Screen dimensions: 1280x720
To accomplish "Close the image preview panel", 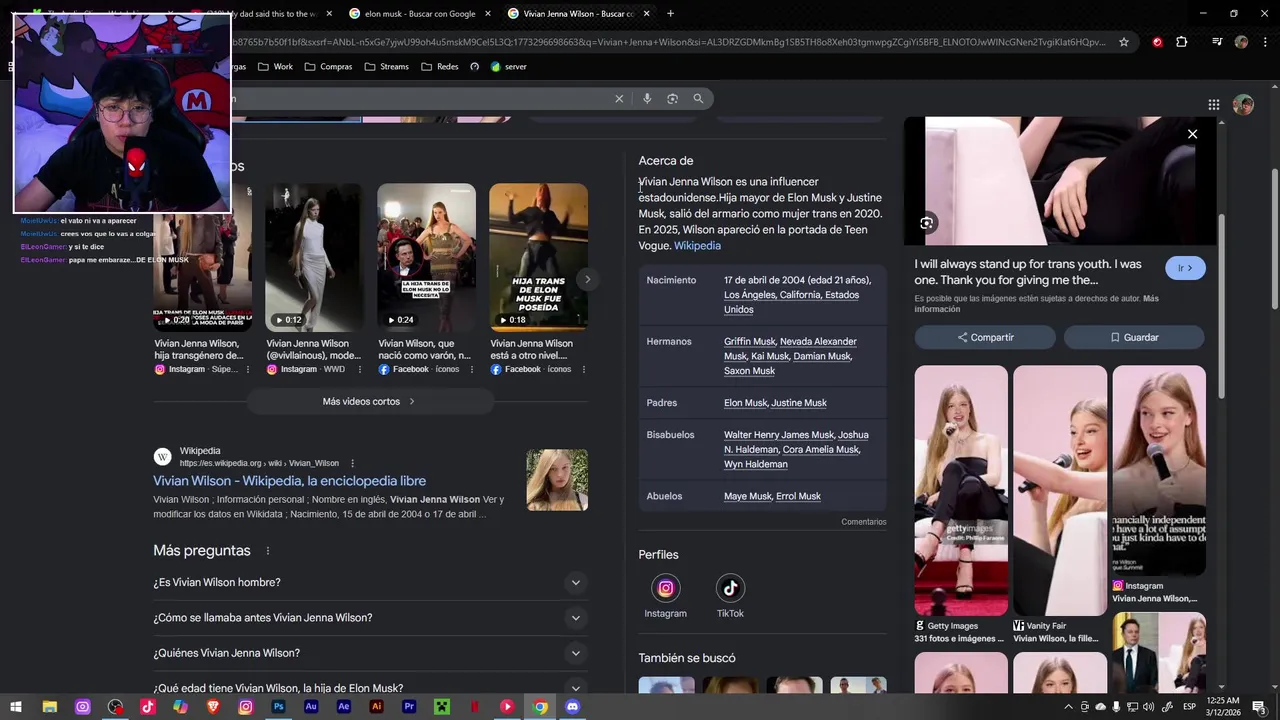I will point(1192,134).
